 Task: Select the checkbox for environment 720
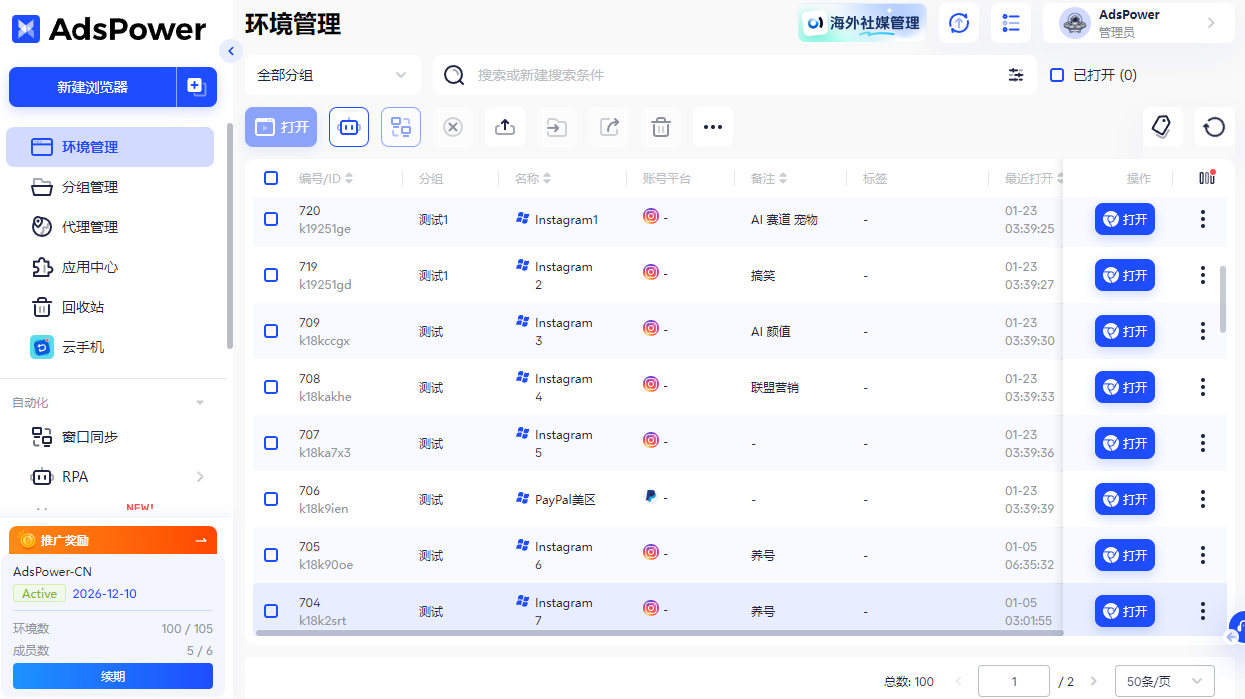coord(270,219)
